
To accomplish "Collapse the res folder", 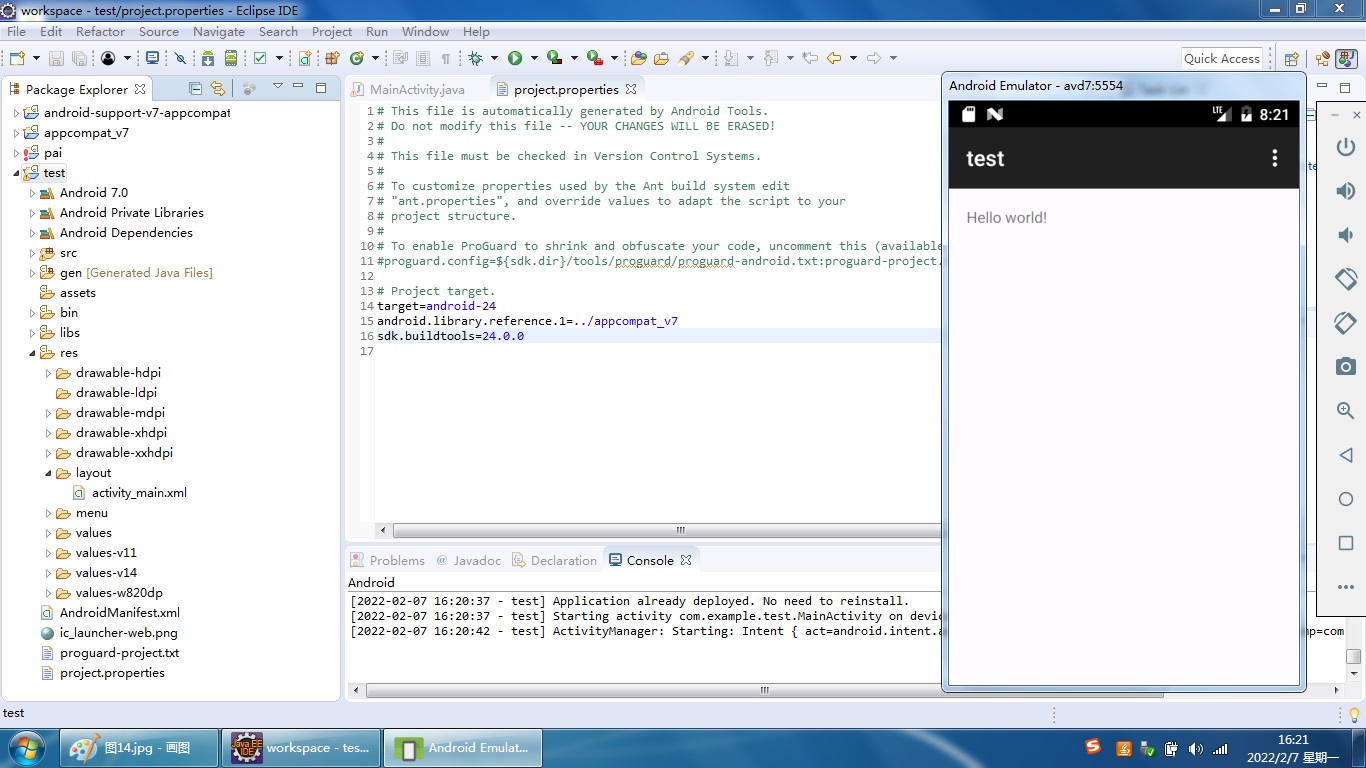I will 33,352.
